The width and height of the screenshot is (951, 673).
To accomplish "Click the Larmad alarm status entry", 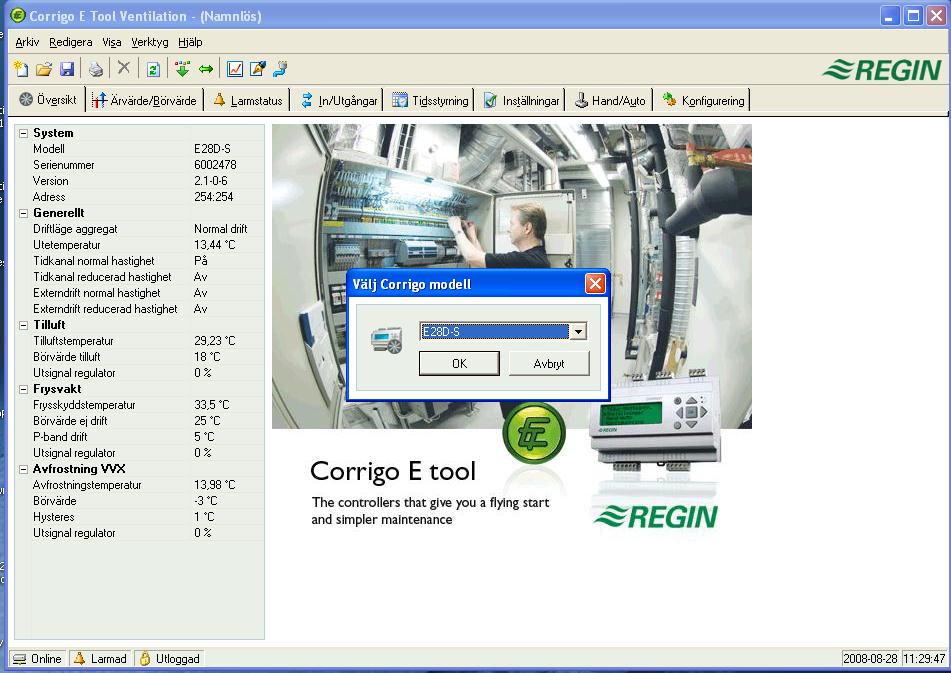I will tap(100, 659).
